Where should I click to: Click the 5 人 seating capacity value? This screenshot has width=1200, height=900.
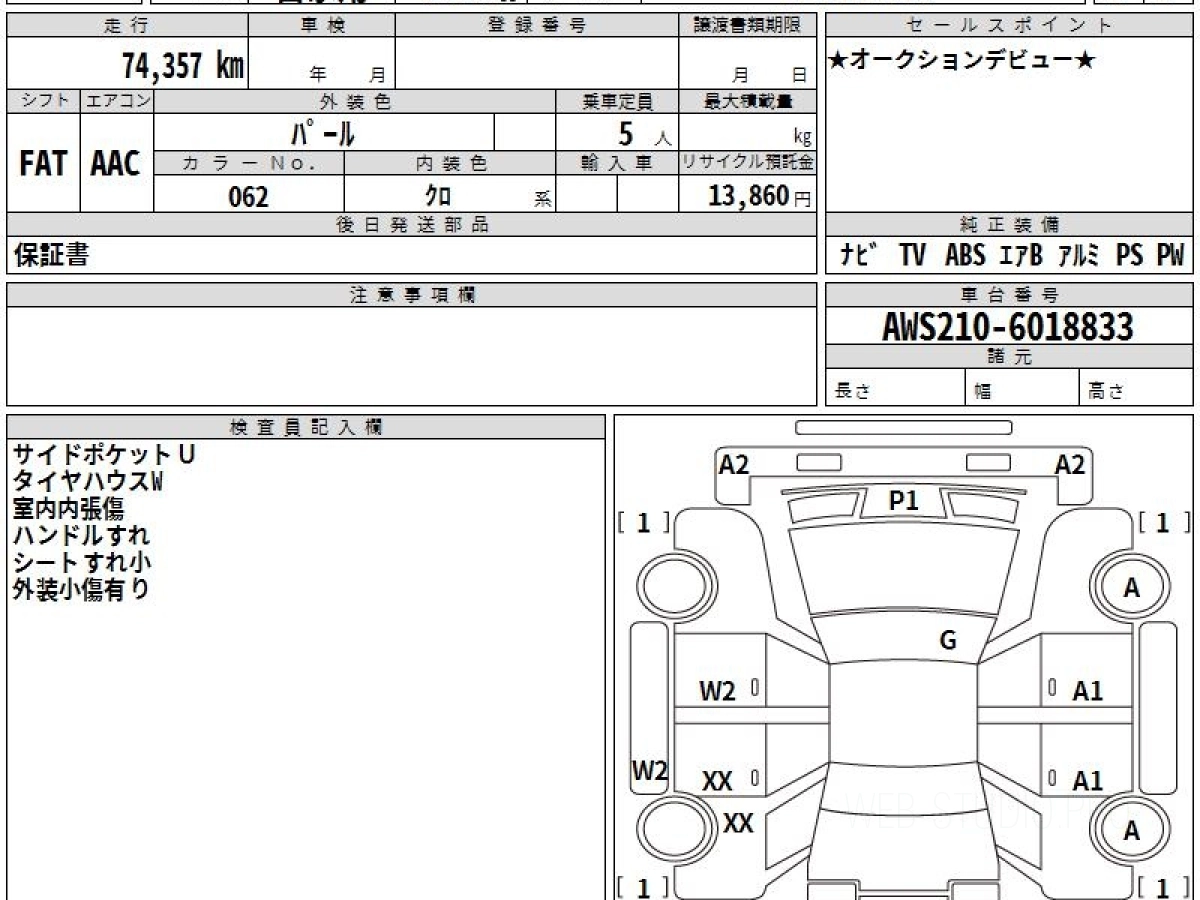point(644,133)
